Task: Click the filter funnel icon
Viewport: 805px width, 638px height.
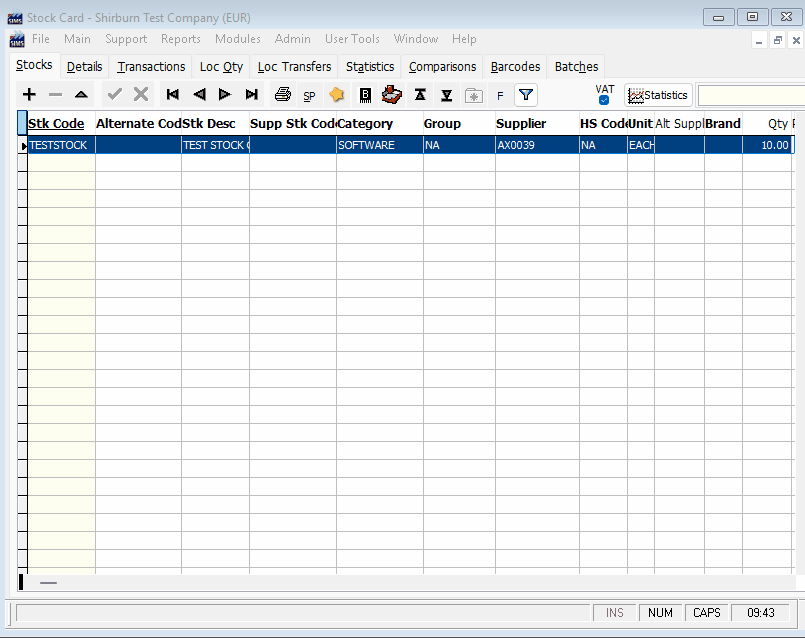Action: (x=526, y=95)
